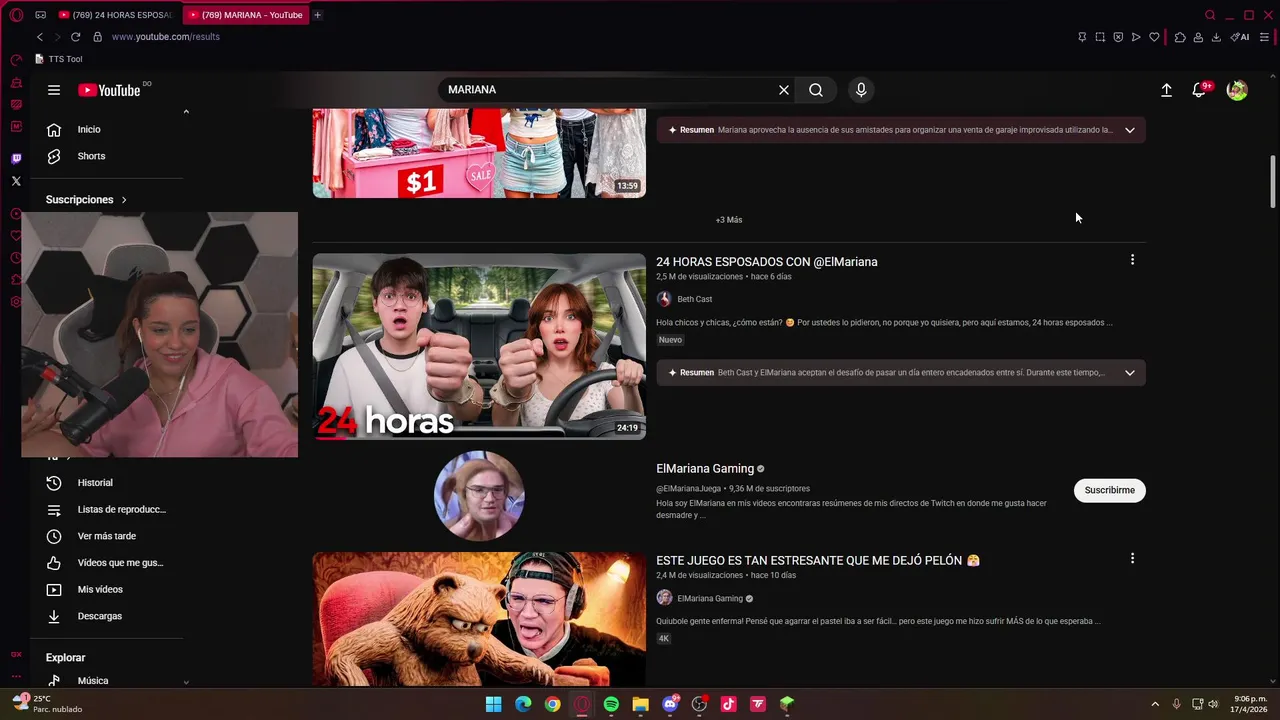Open more options for 24 HORAS ESPOSADOS video
The image size is (1280, 720).
[x=1132, y=260]
